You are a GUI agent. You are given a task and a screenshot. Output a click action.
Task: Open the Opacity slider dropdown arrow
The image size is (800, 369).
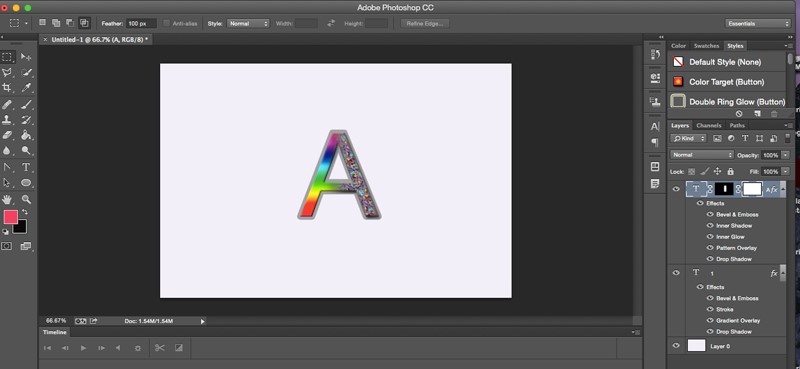click(785, 155)
